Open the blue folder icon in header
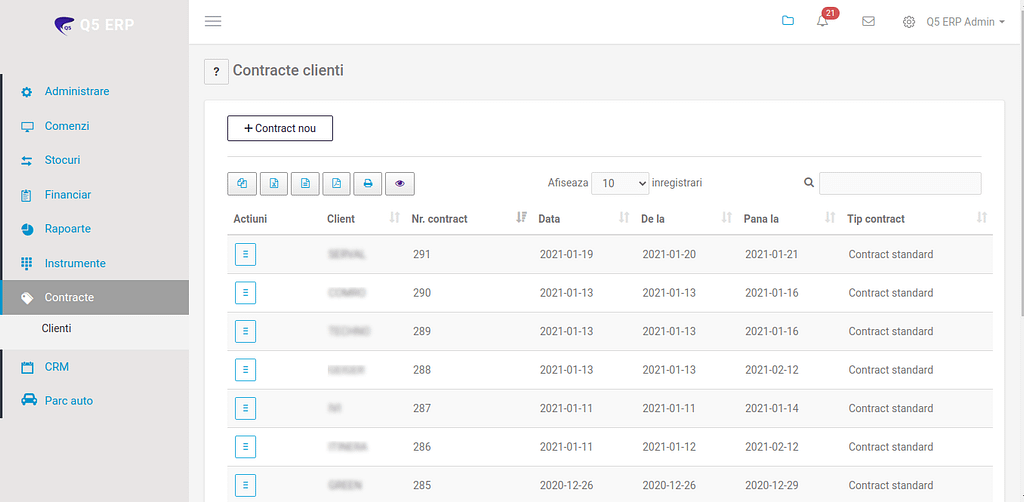This screenshot has height=502, width=1024. [788, 21]
